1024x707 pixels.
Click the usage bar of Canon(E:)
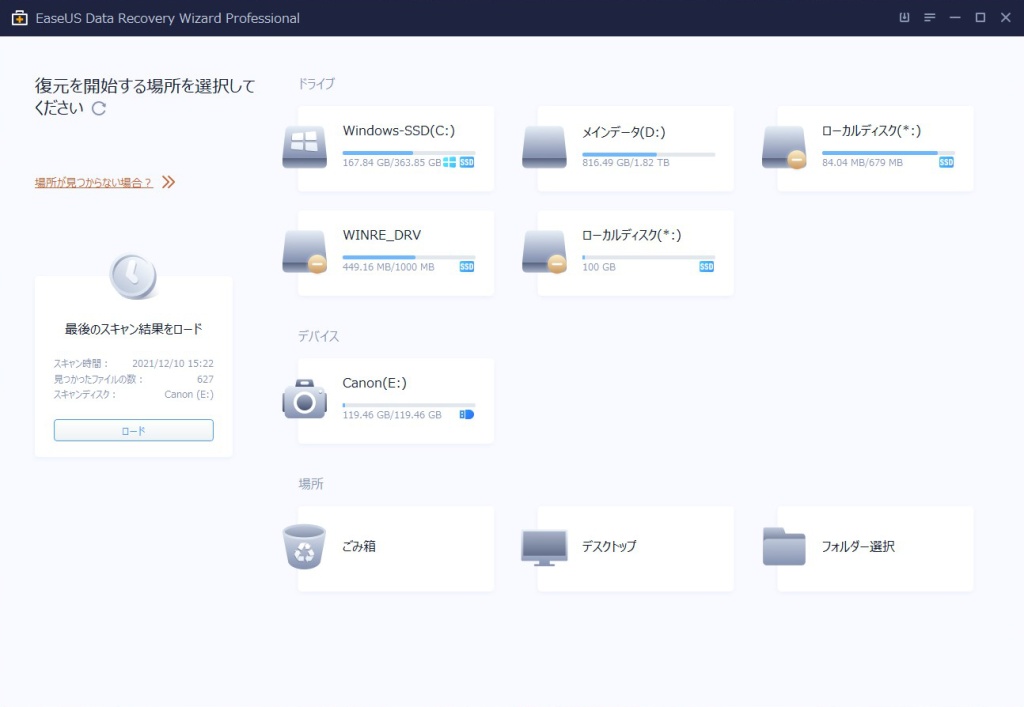[409, 405]
